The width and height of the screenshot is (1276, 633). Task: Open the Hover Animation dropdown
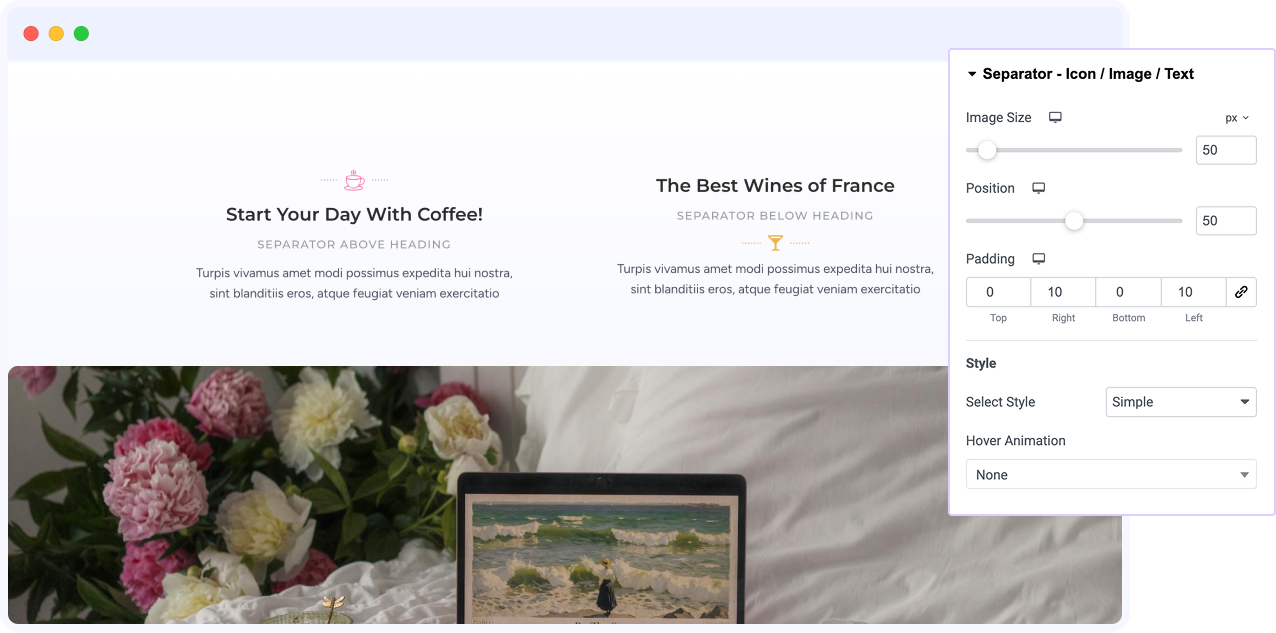click(1111, 474)
